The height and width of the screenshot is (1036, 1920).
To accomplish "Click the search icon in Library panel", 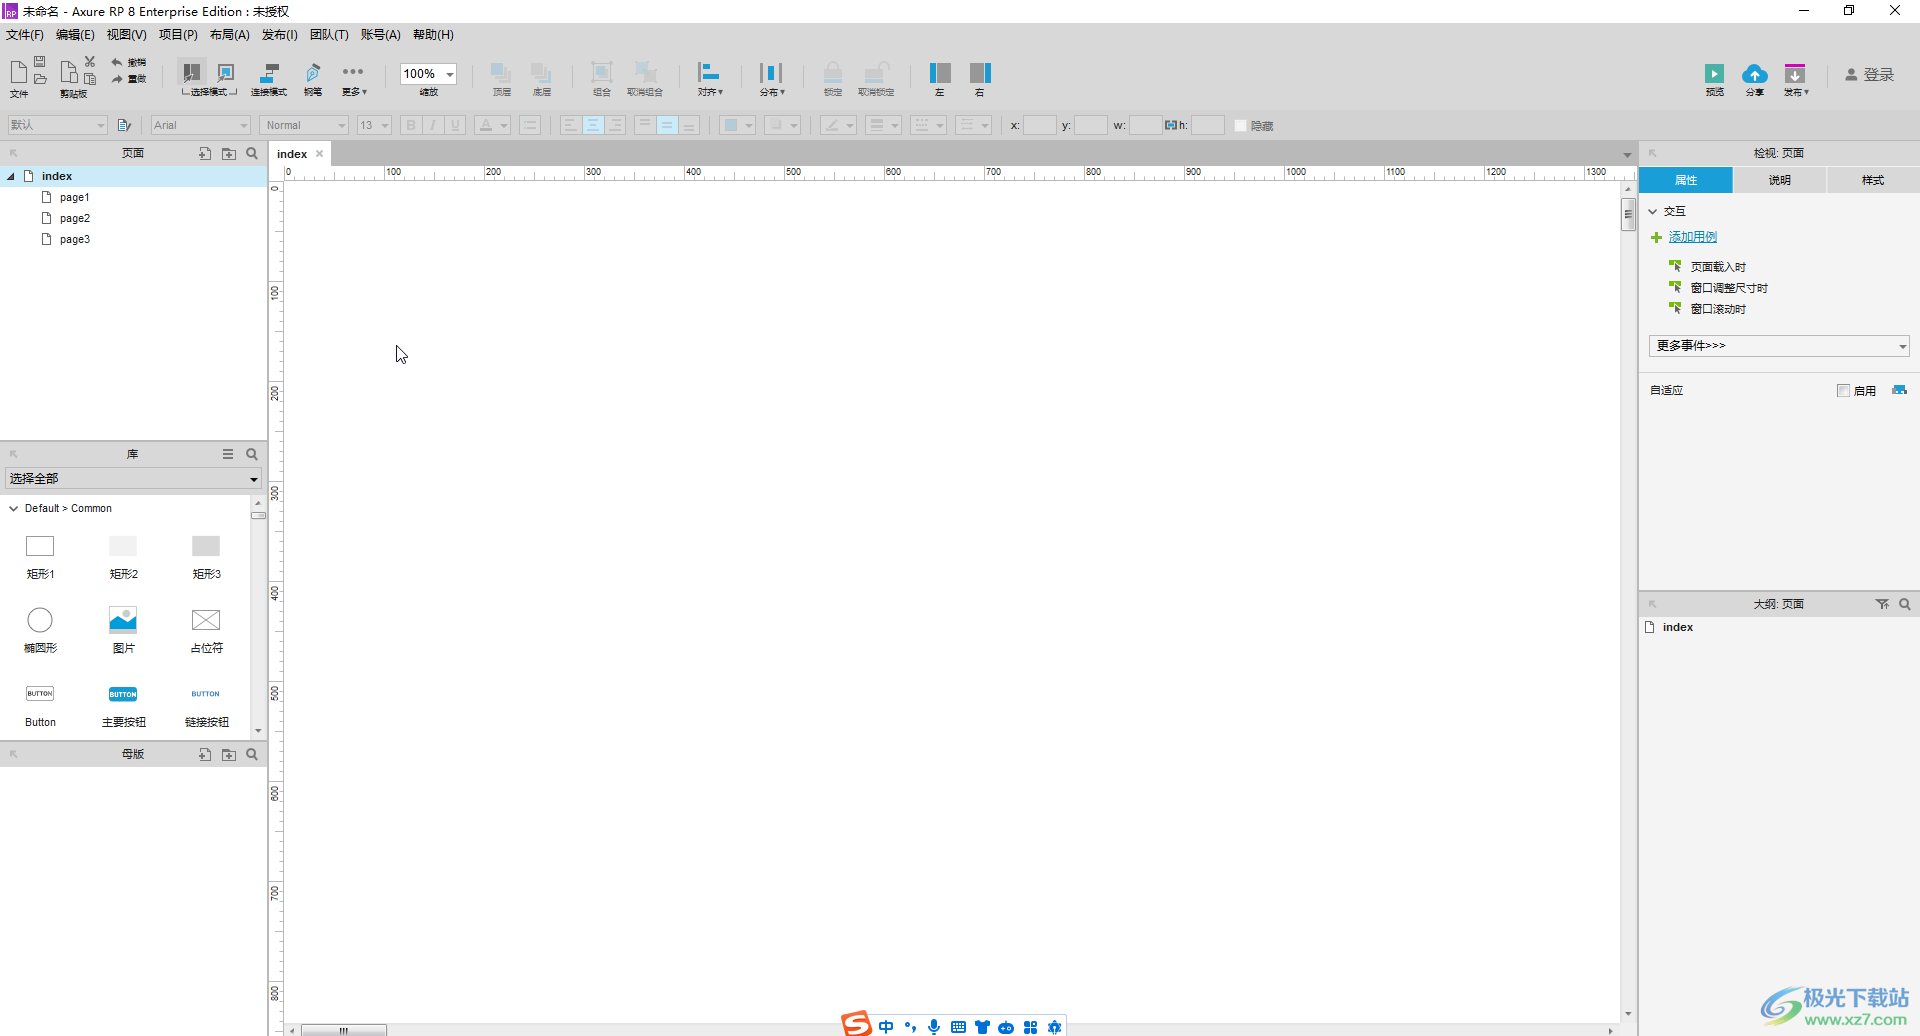I will pyautogui.click(x=252, y=454).
